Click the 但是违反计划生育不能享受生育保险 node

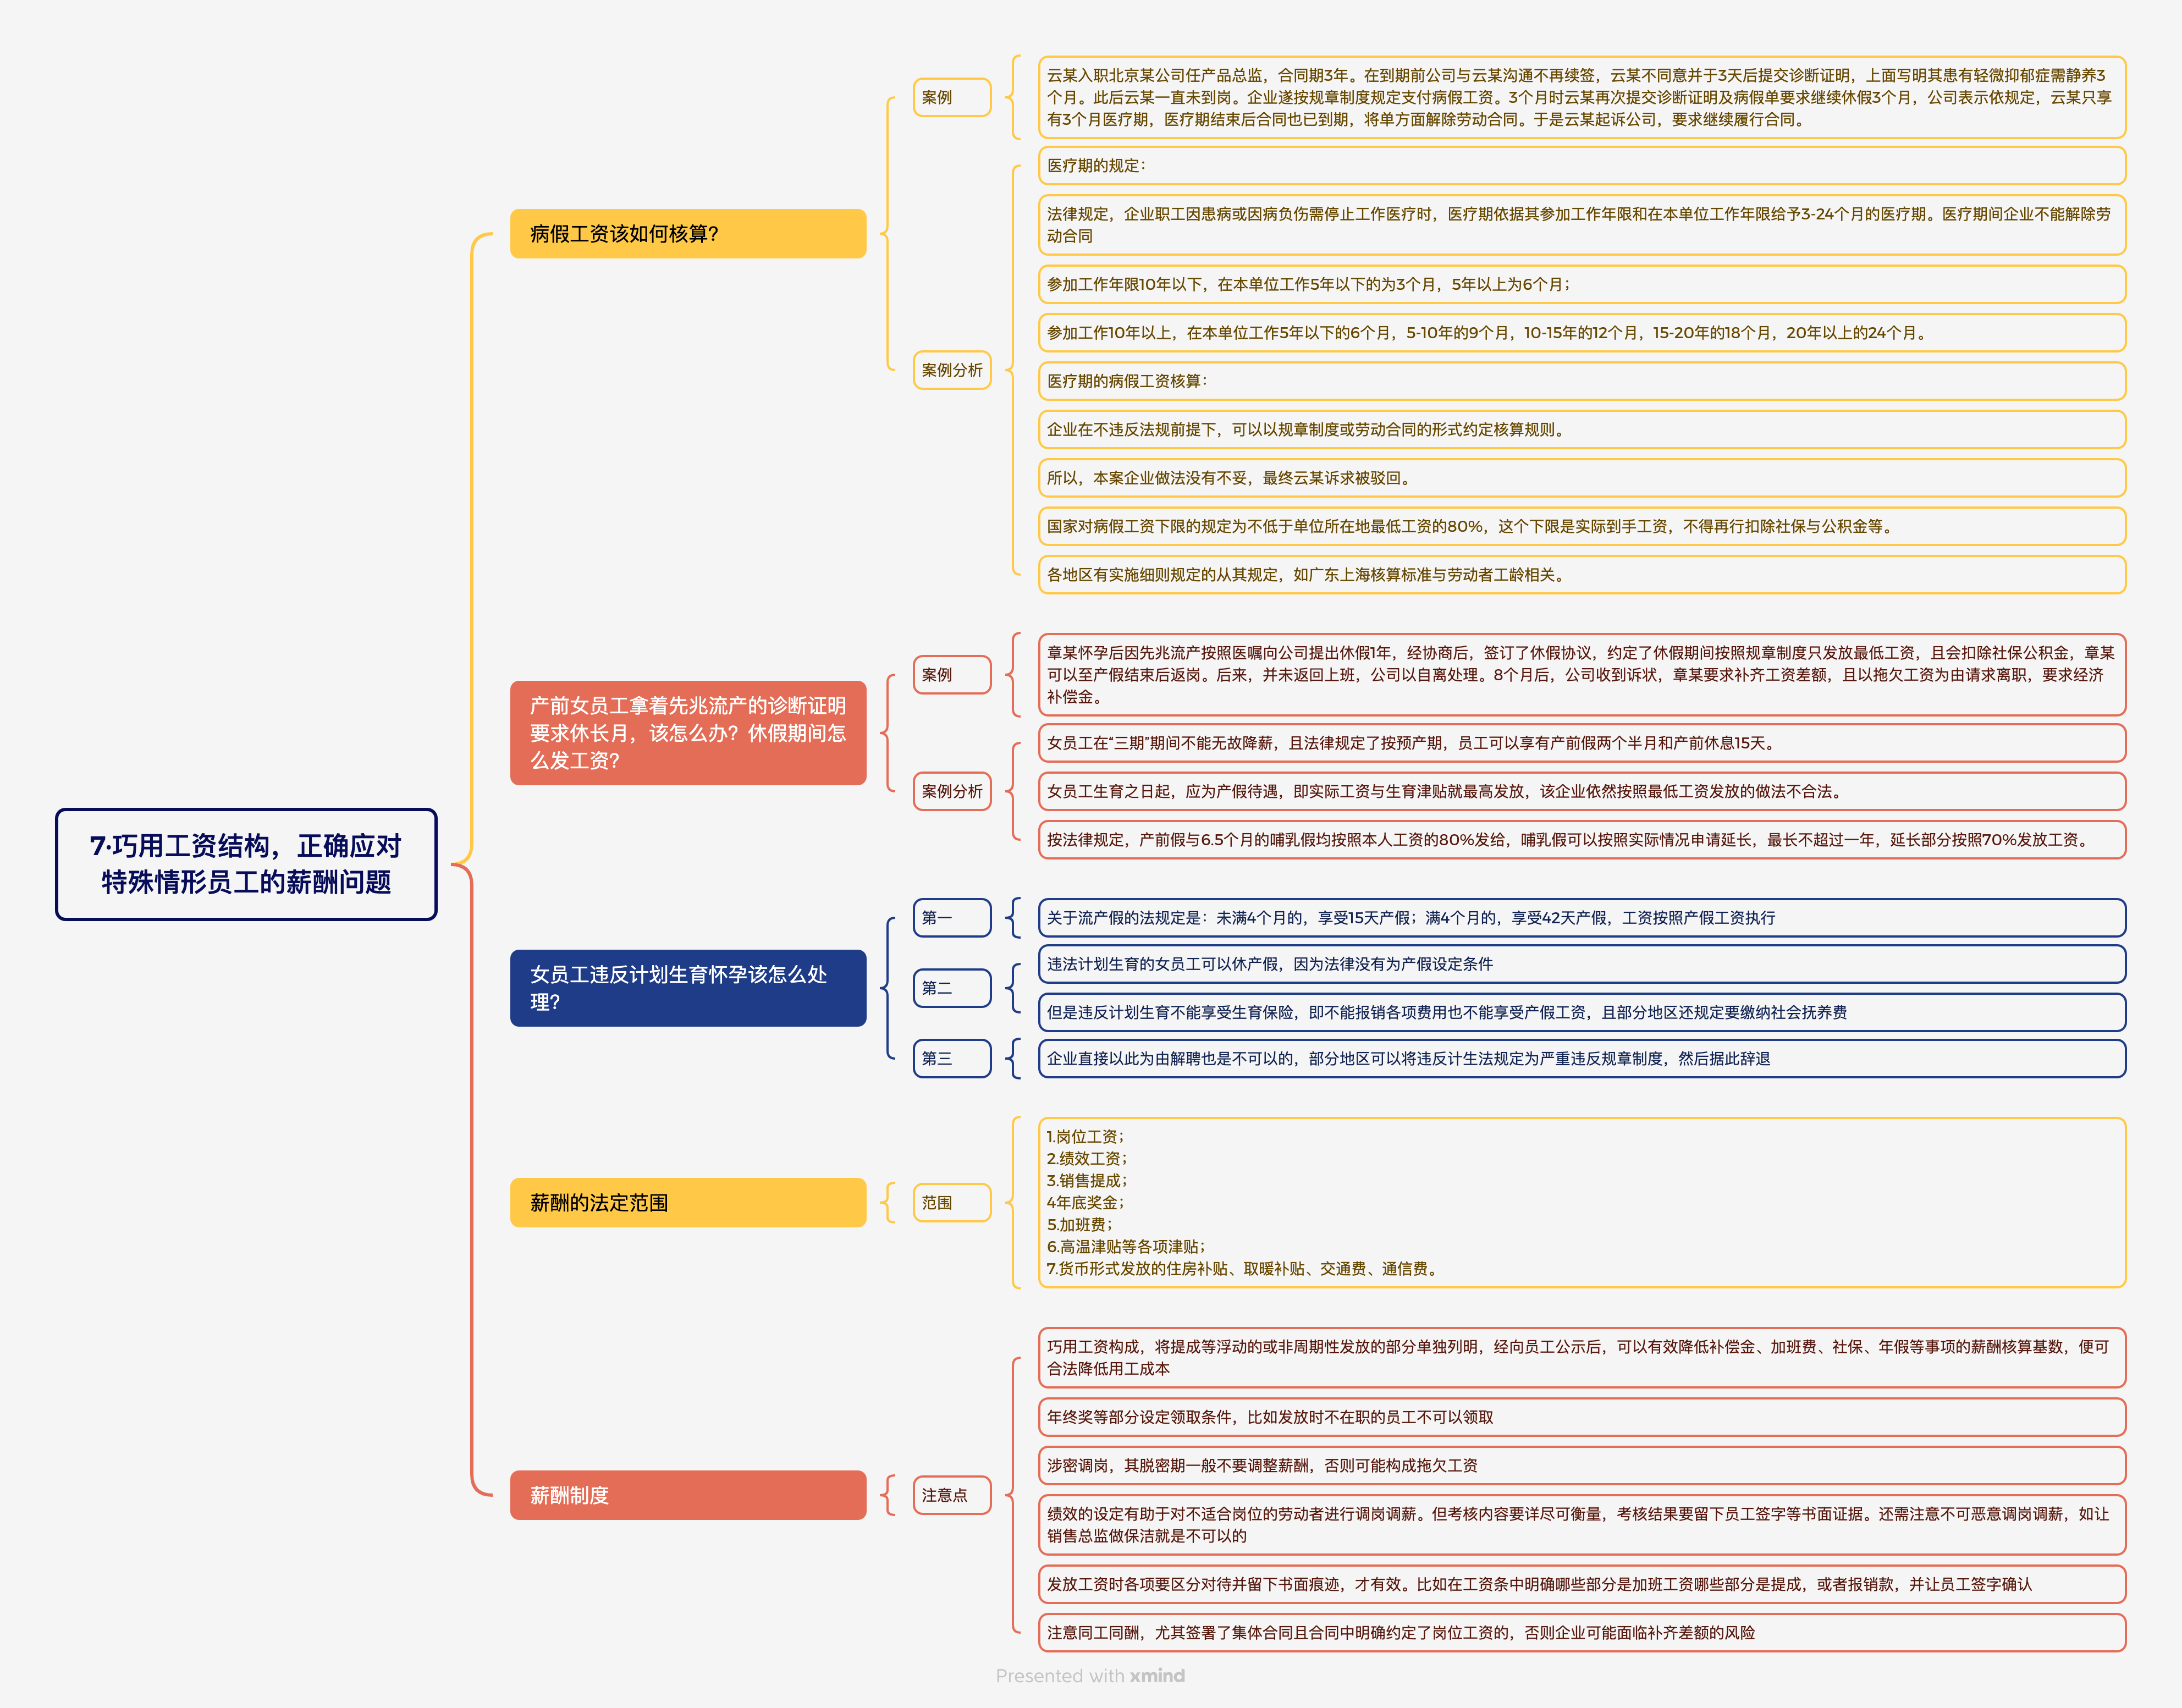tap(1582, 1012)
